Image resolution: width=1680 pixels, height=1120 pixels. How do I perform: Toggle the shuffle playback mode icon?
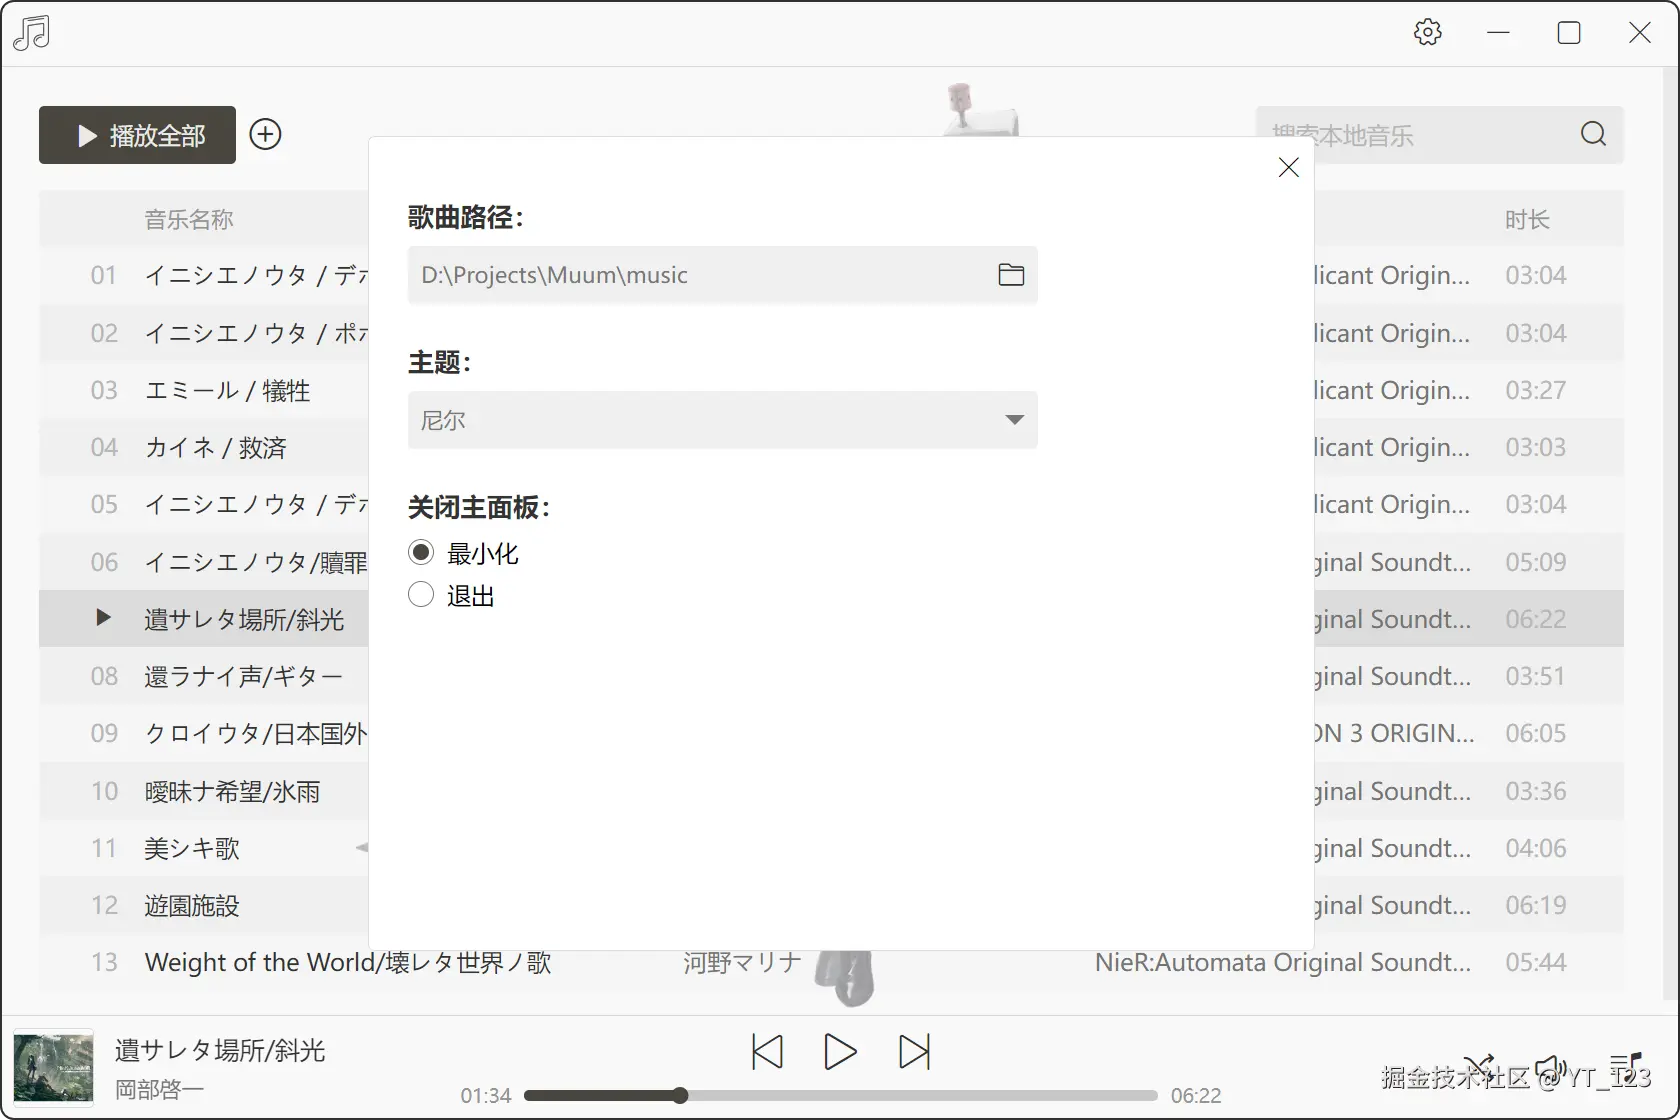point(1478,1066)
